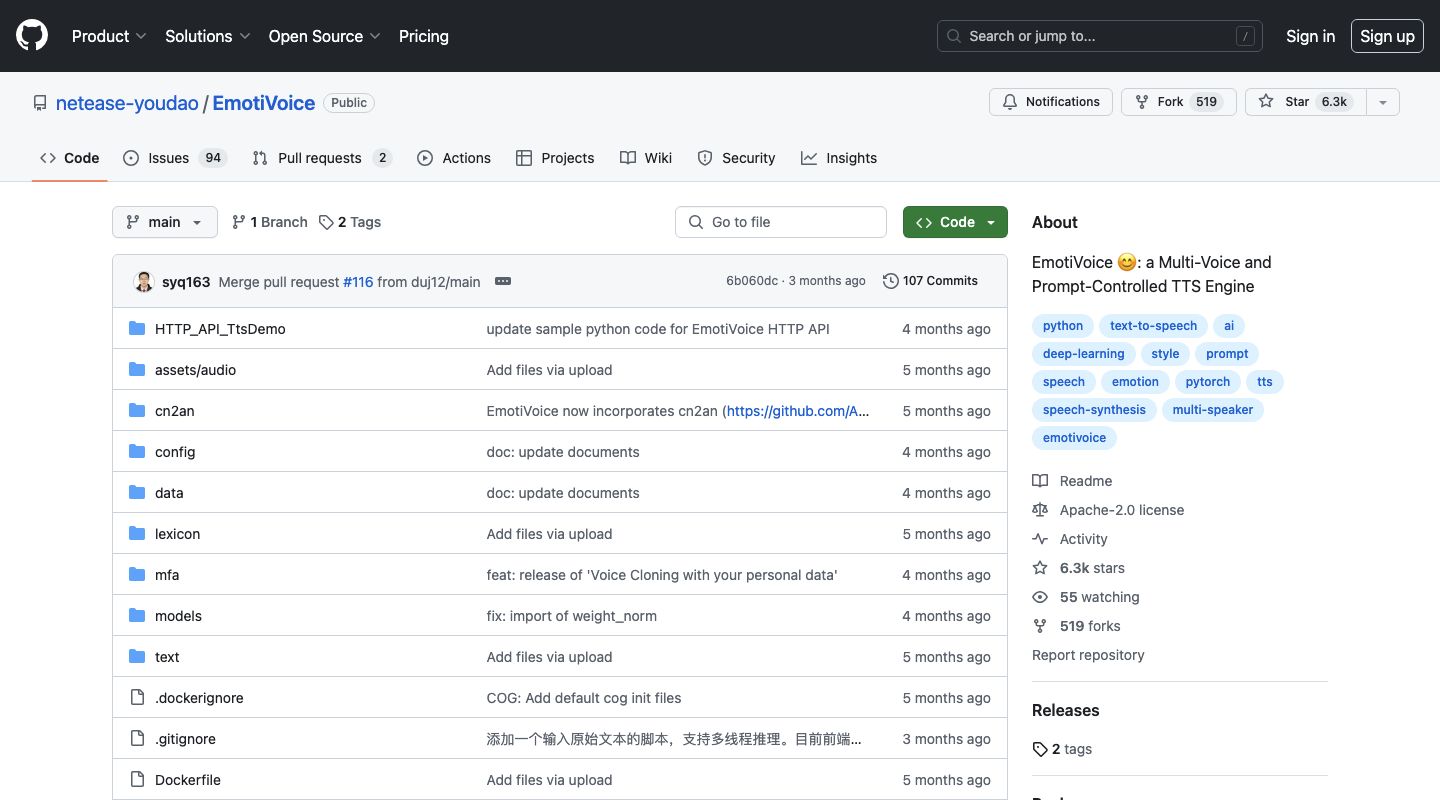Click the branch icon beside 1 Branch

[x=239, y=222]
